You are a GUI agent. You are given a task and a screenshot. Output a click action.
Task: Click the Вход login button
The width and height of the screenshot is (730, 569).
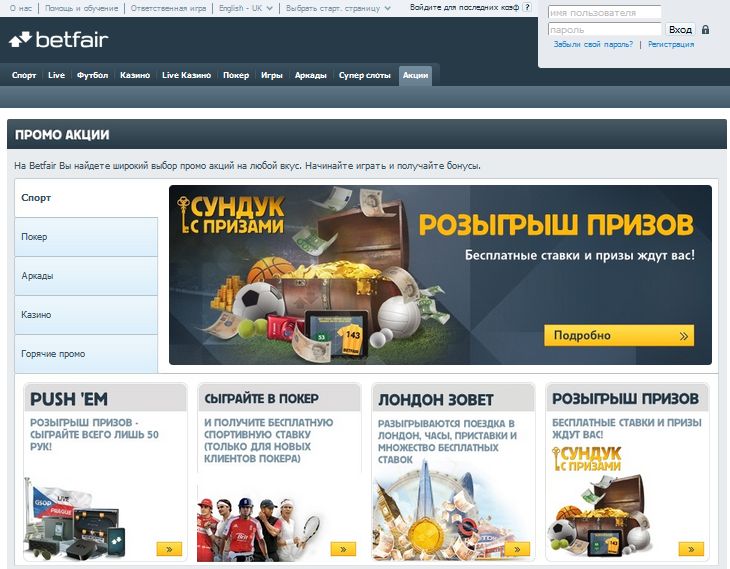coord(680,30)
